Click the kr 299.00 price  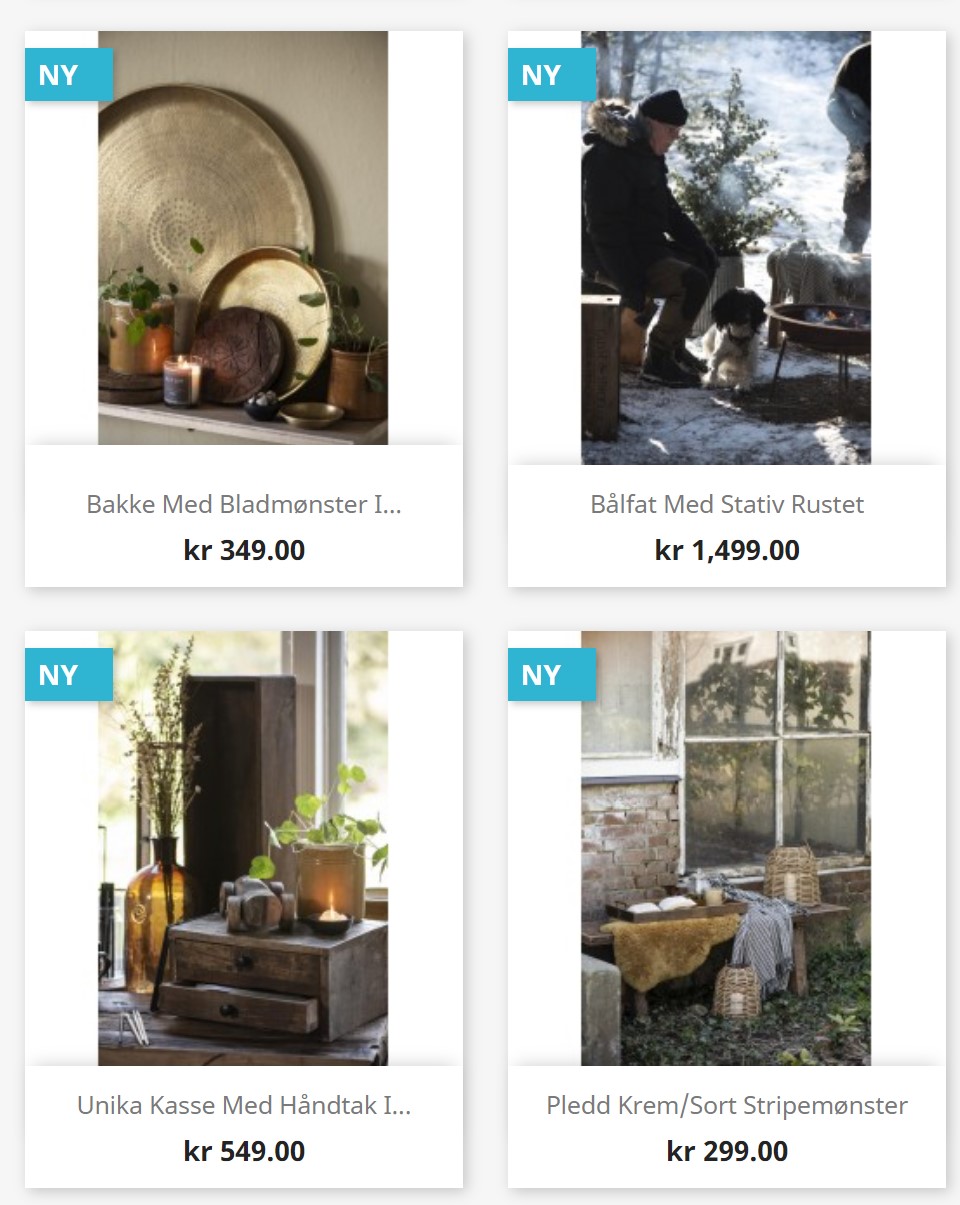pyautogui.click(x=727, y=1151)
